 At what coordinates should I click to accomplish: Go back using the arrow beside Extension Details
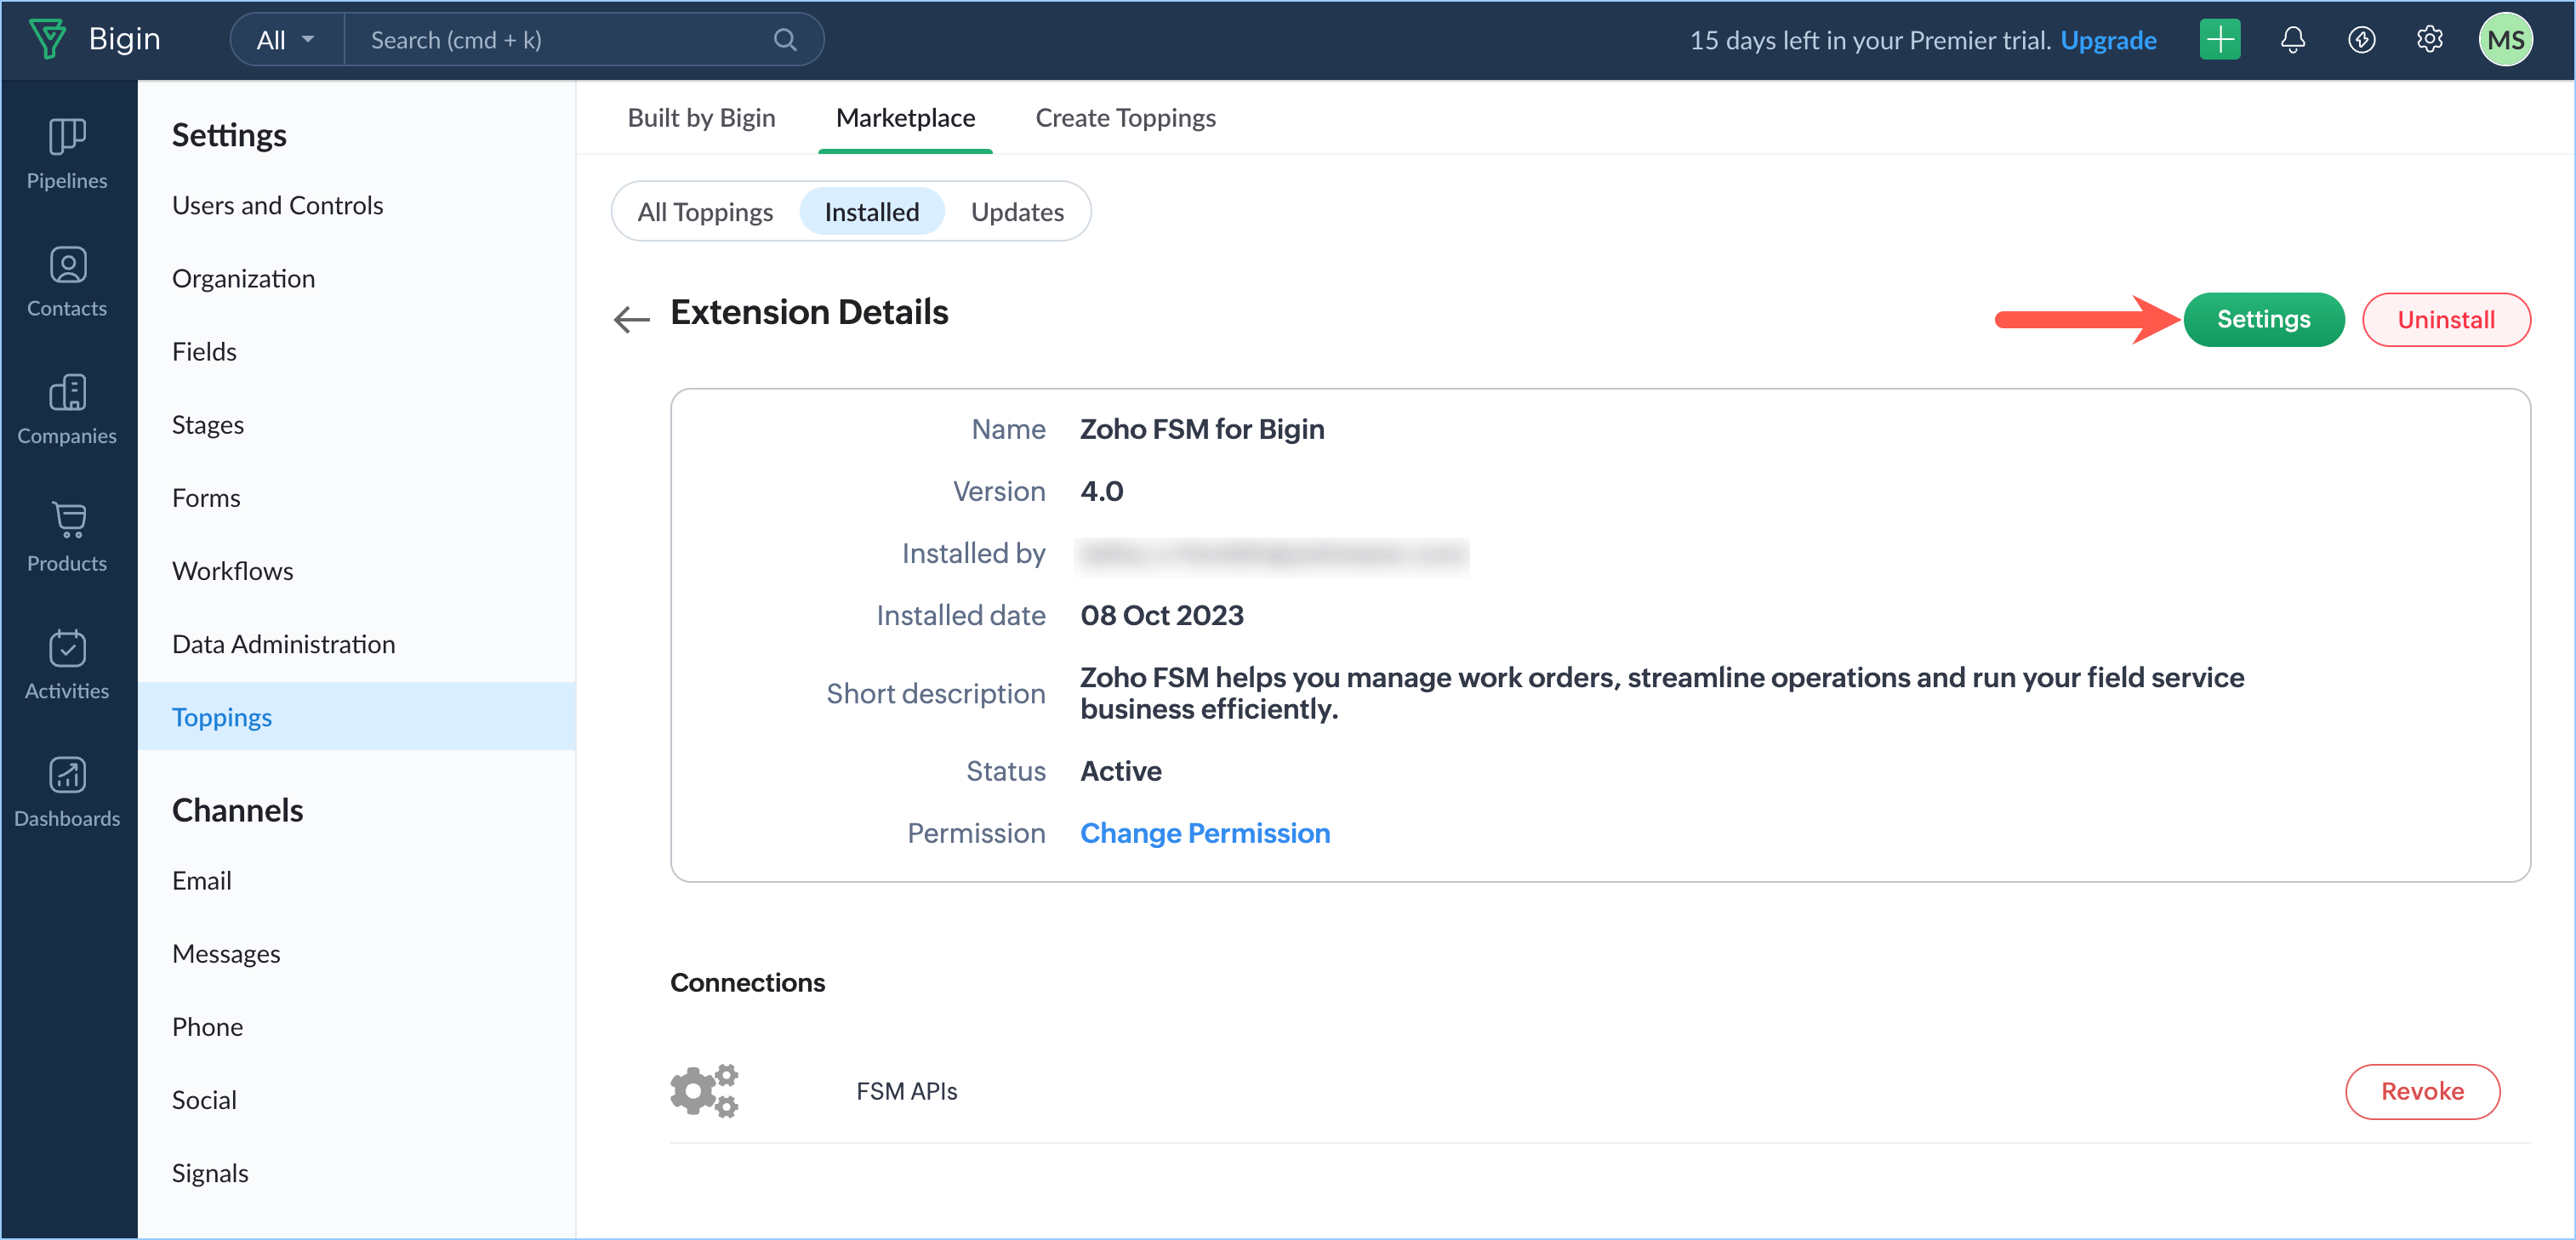click(x=631, y=319)
